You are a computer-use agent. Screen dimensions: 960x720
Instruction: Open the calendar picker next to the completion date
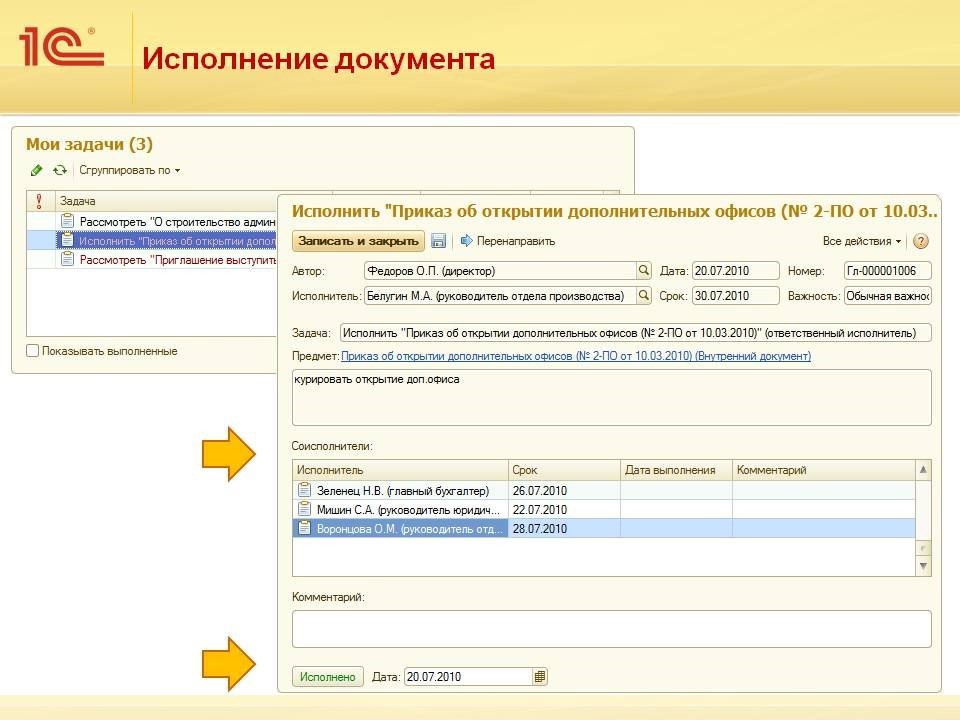538,676
